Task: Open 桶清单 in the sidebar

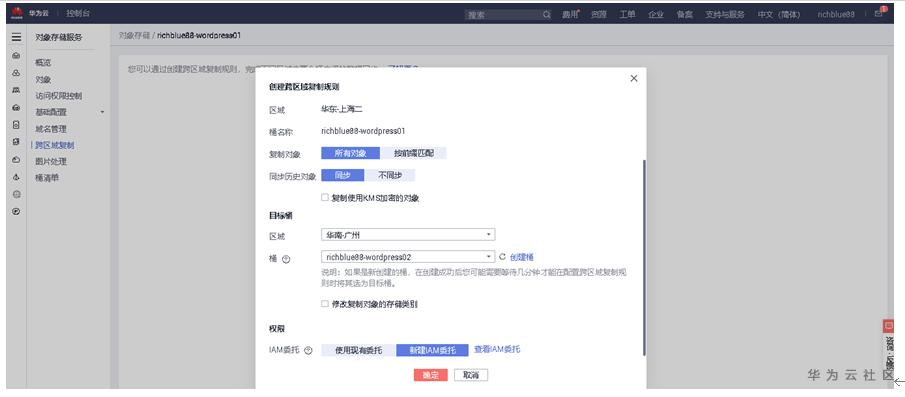Action: [x=47, y=178]
